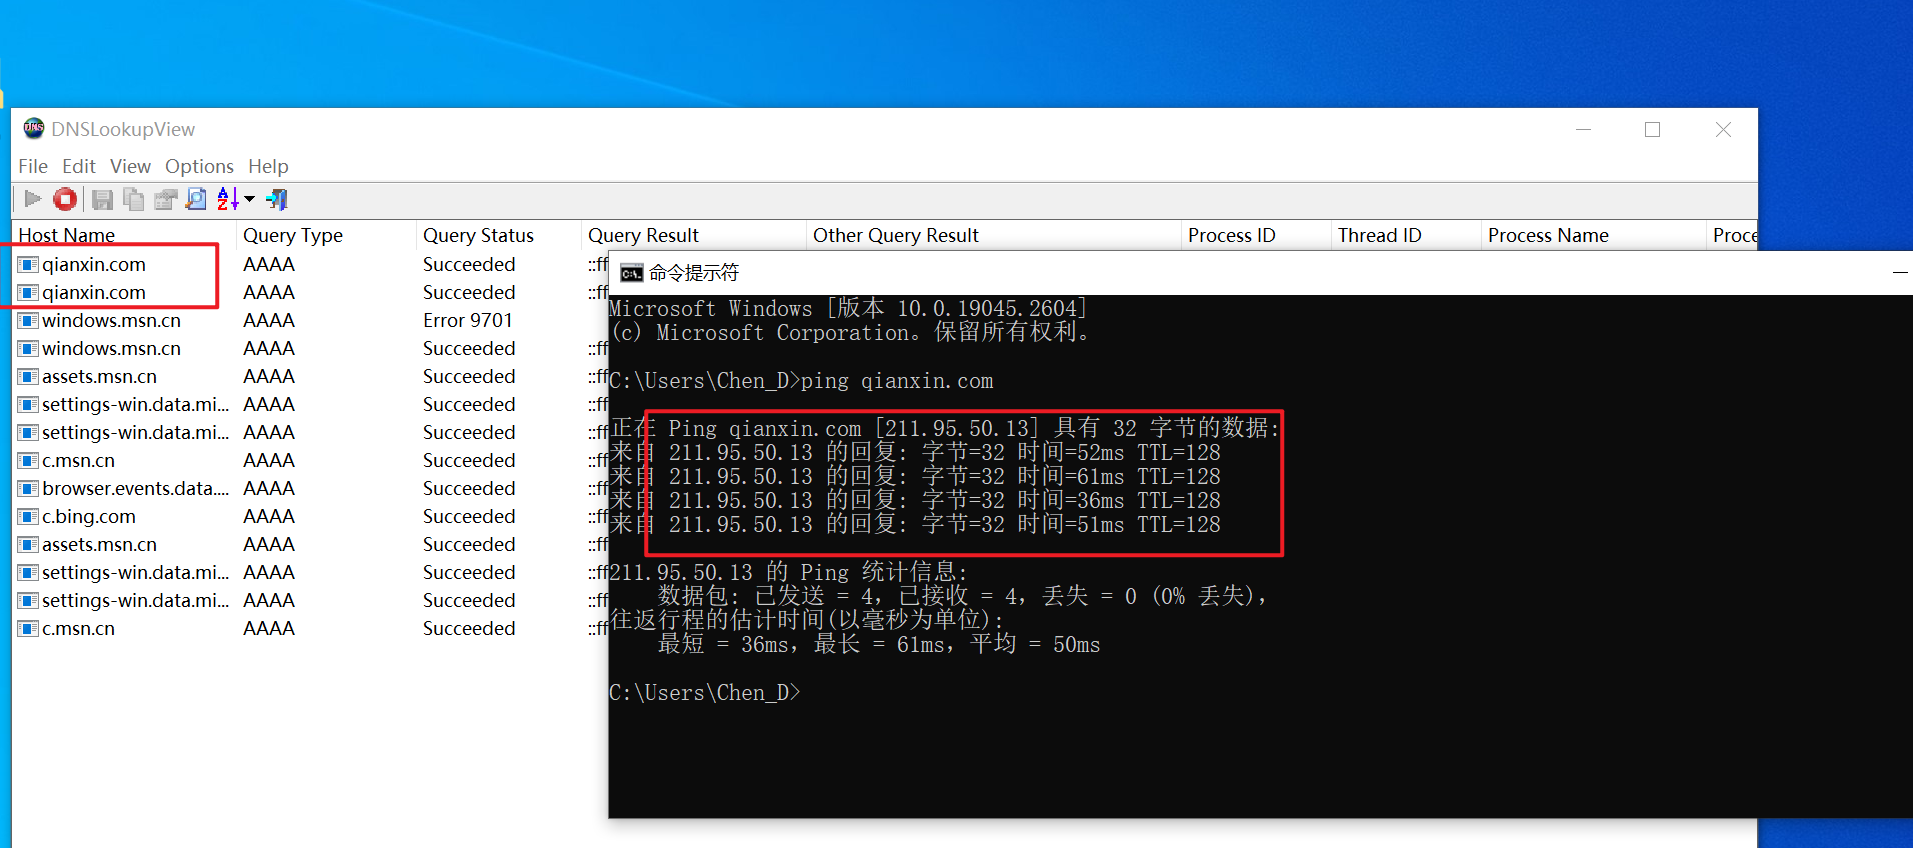This screenshot has width=1913, height=848.
Task: Click the Copy selected items icon
Action: (x=133, y=200)
